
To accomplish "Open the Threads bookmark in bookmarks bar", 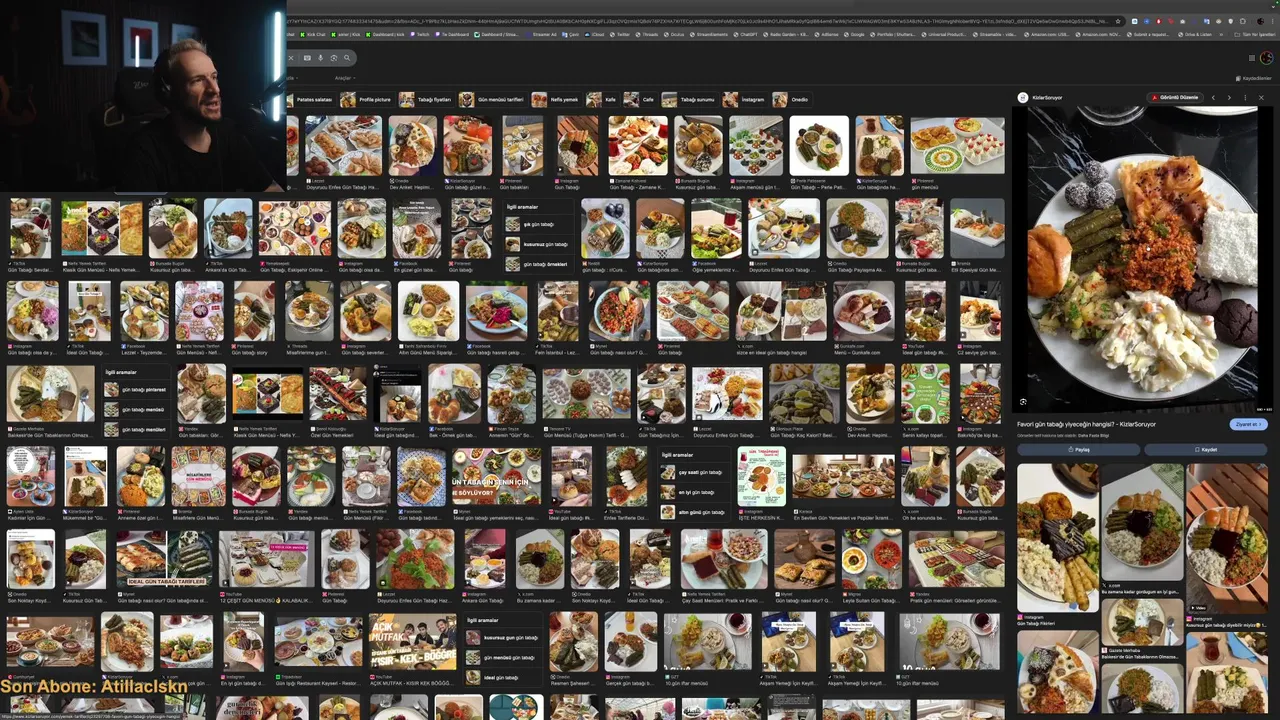I will pyautogui.click(x=646, y=34).
